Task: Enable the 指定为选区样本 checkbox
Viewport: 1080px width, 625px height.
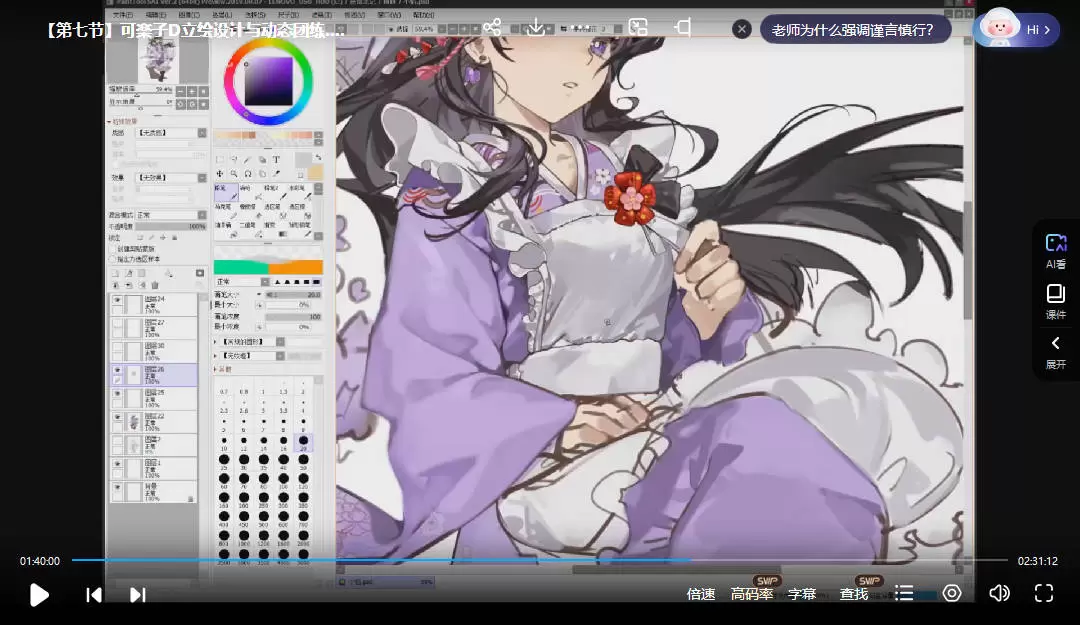Action: coord(113,259)
